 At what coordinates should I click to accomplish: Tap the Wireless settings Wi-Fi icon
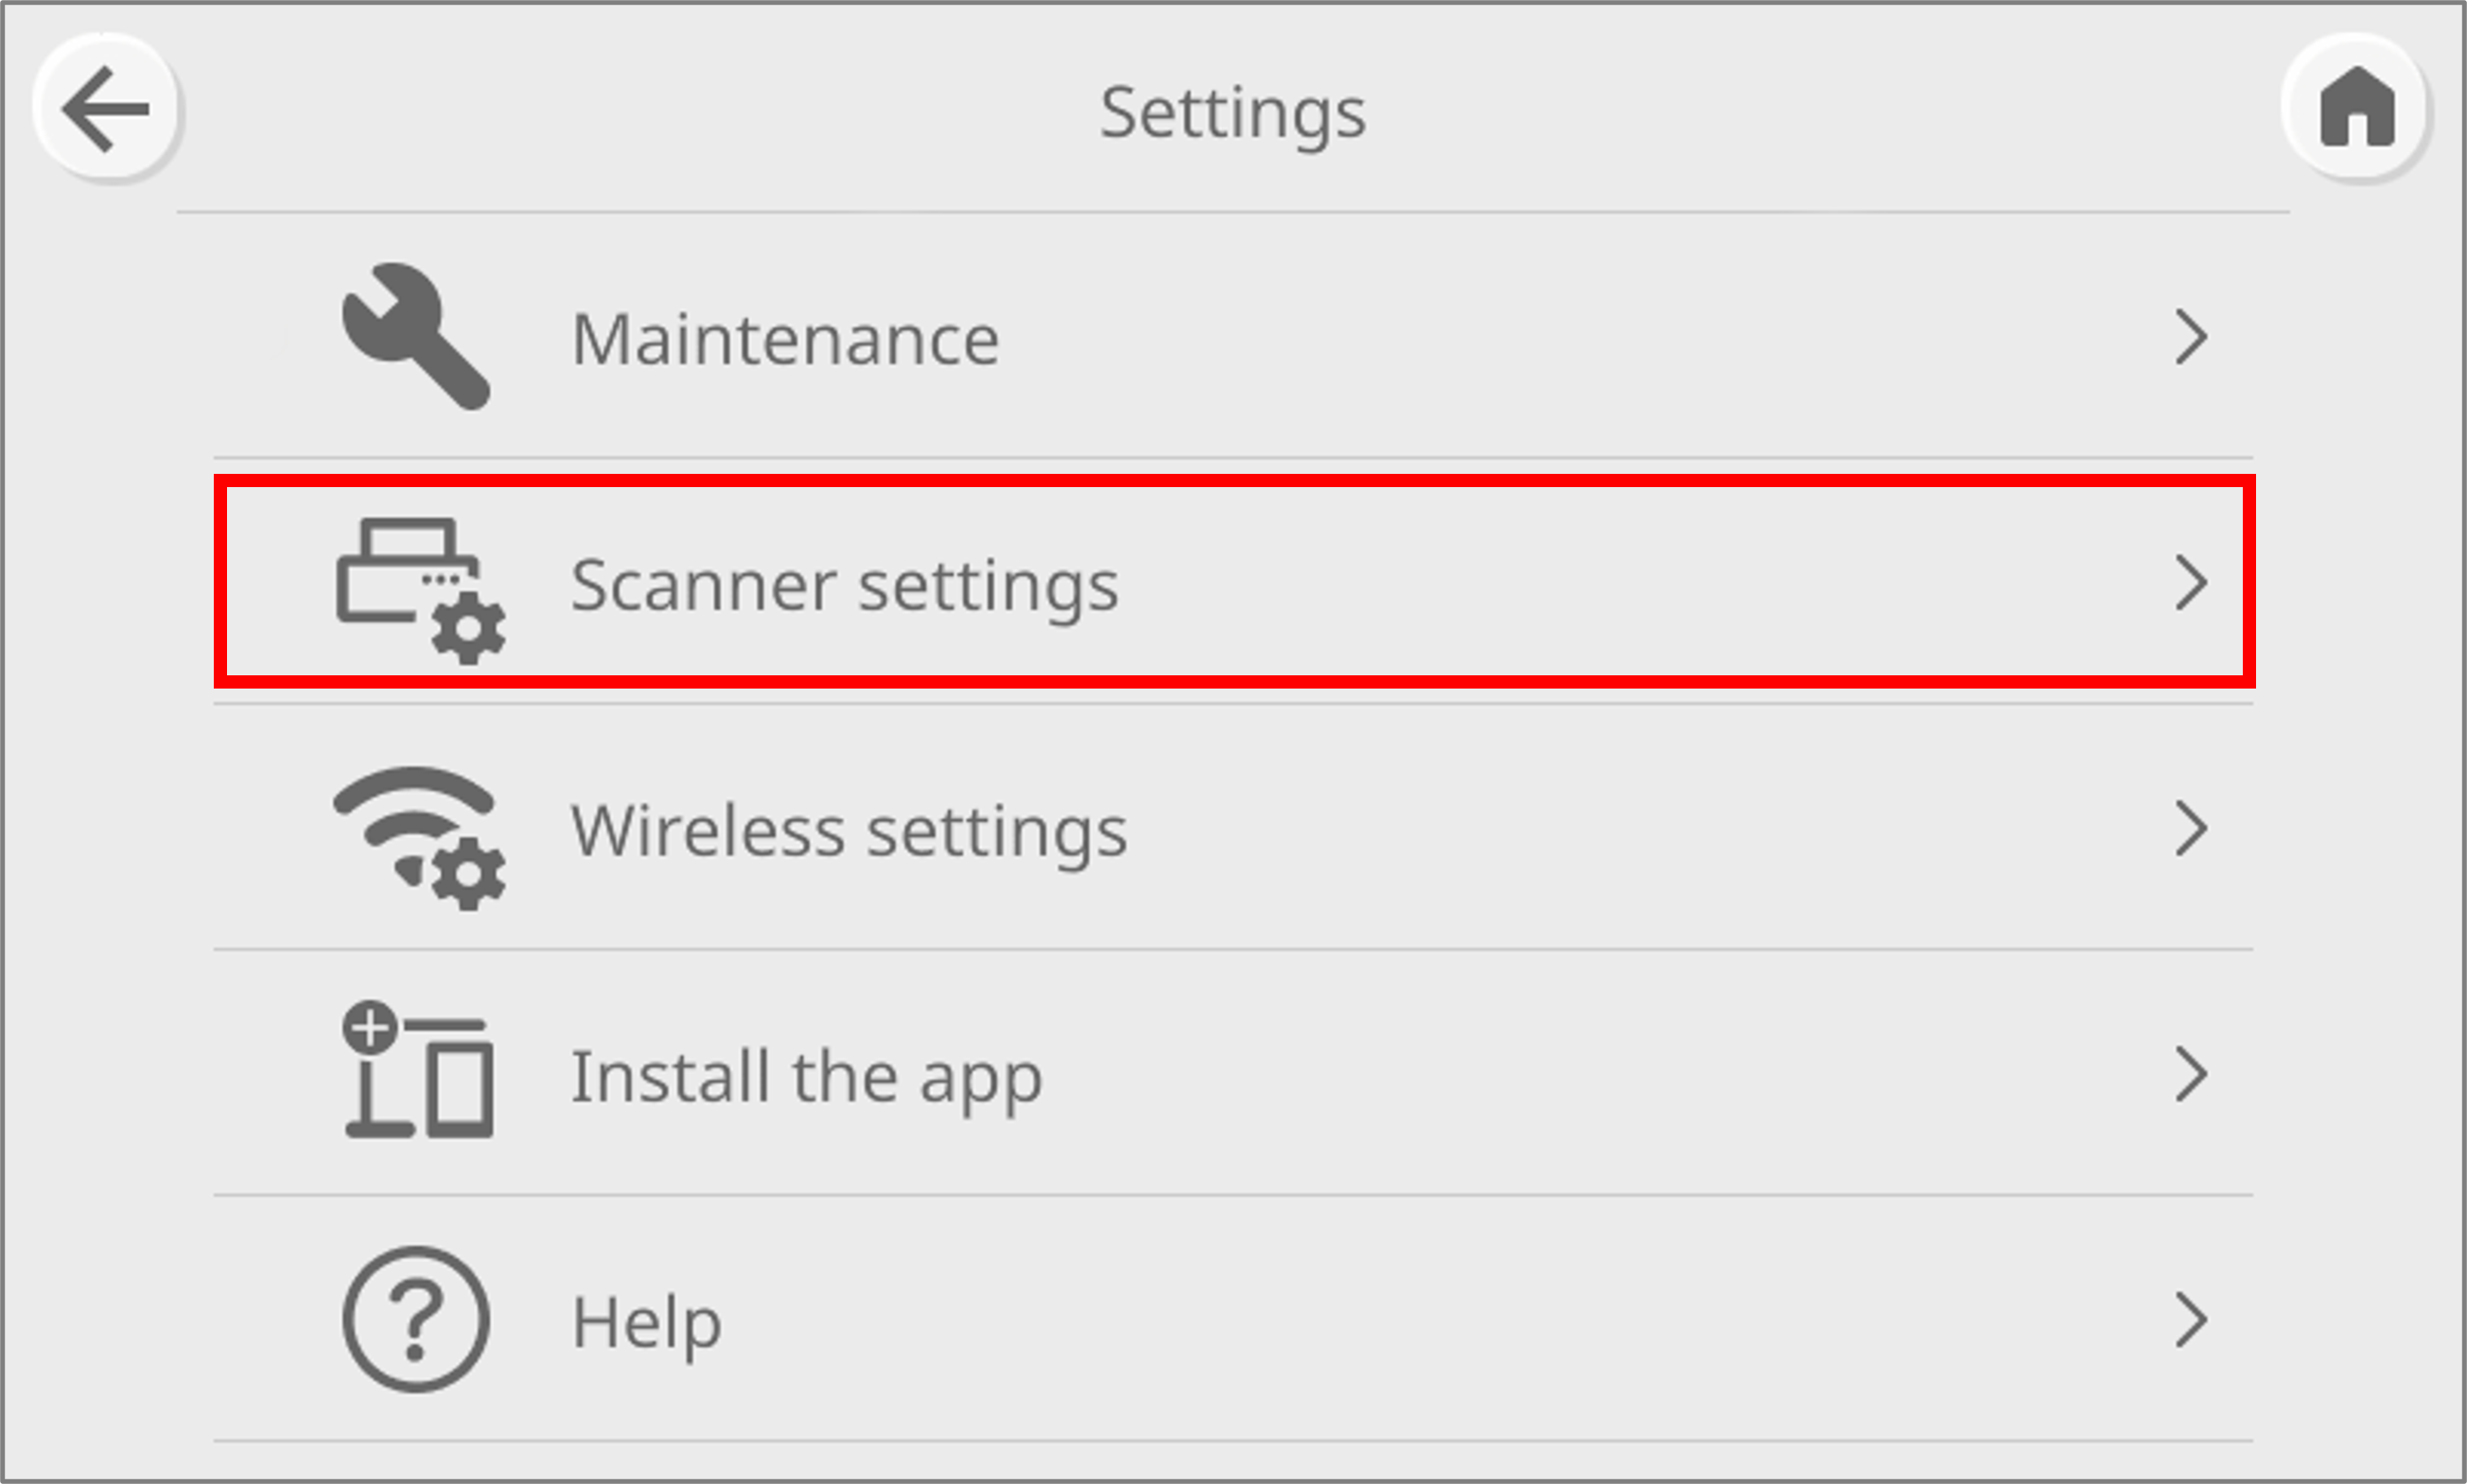[419, 836]
